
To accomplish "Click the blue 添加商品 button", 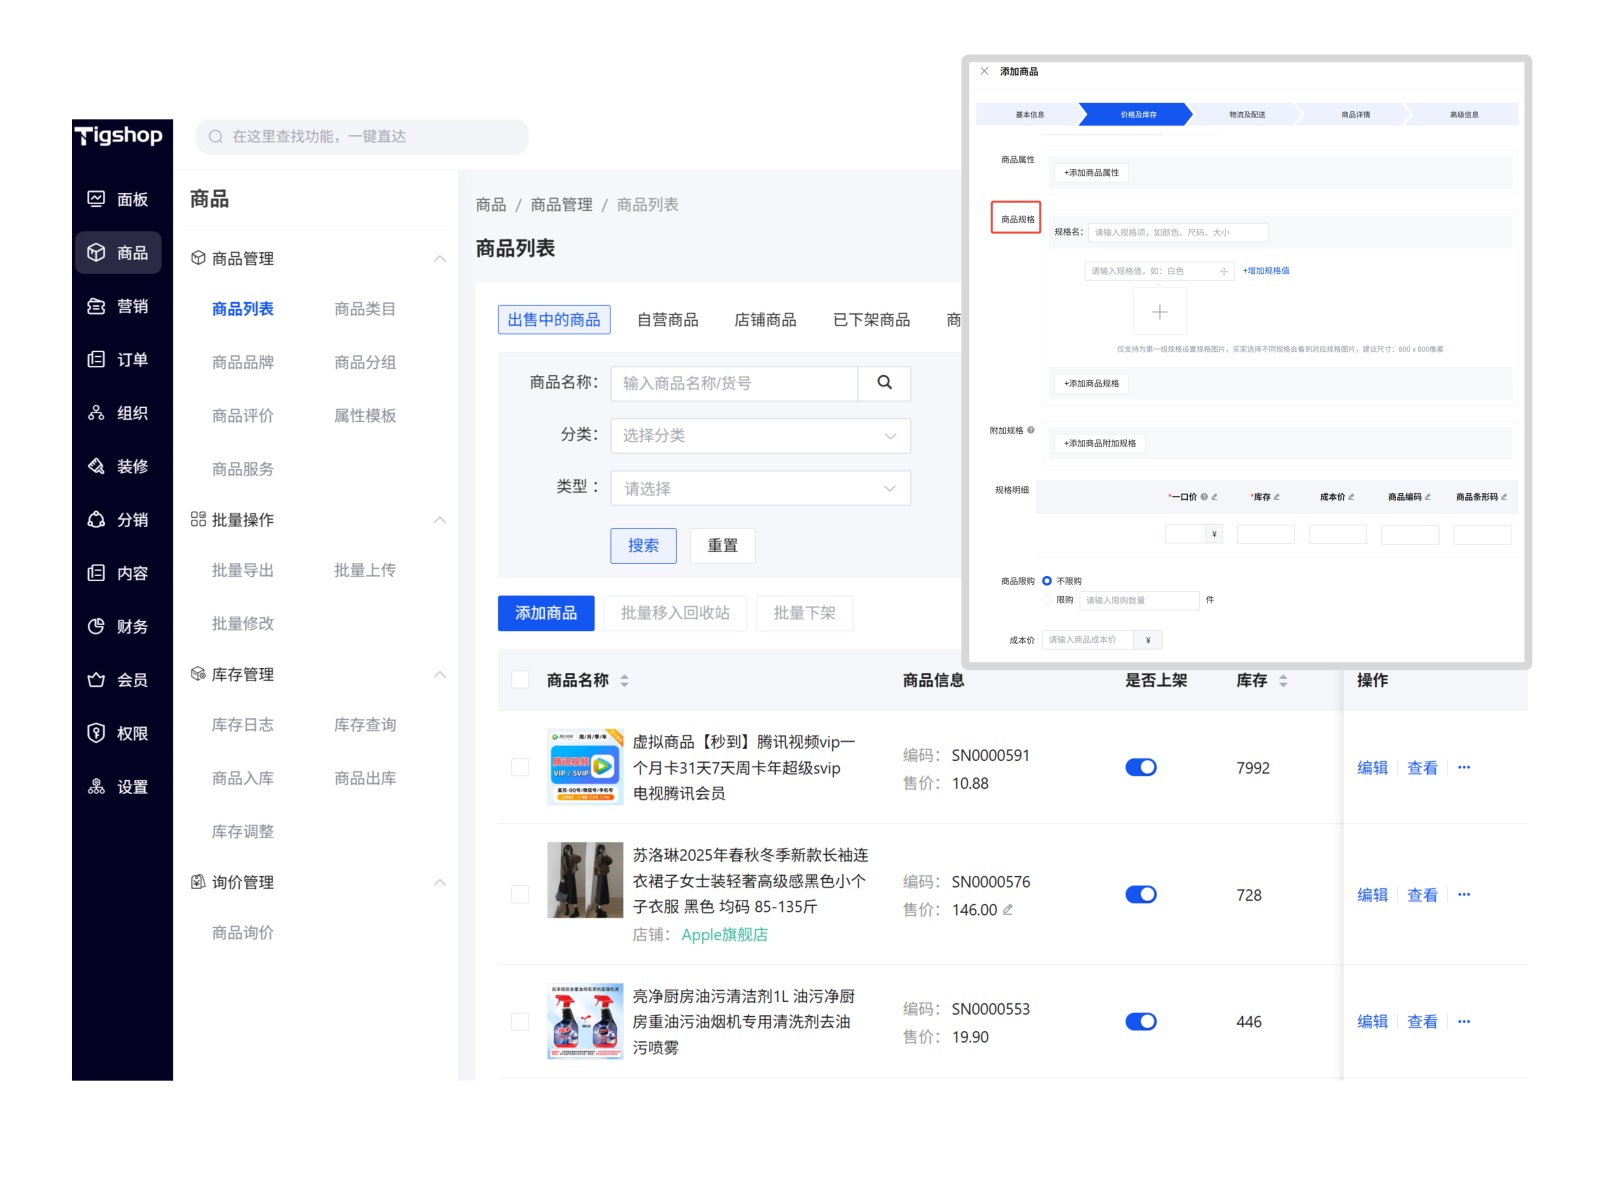I will pos(546,613).
